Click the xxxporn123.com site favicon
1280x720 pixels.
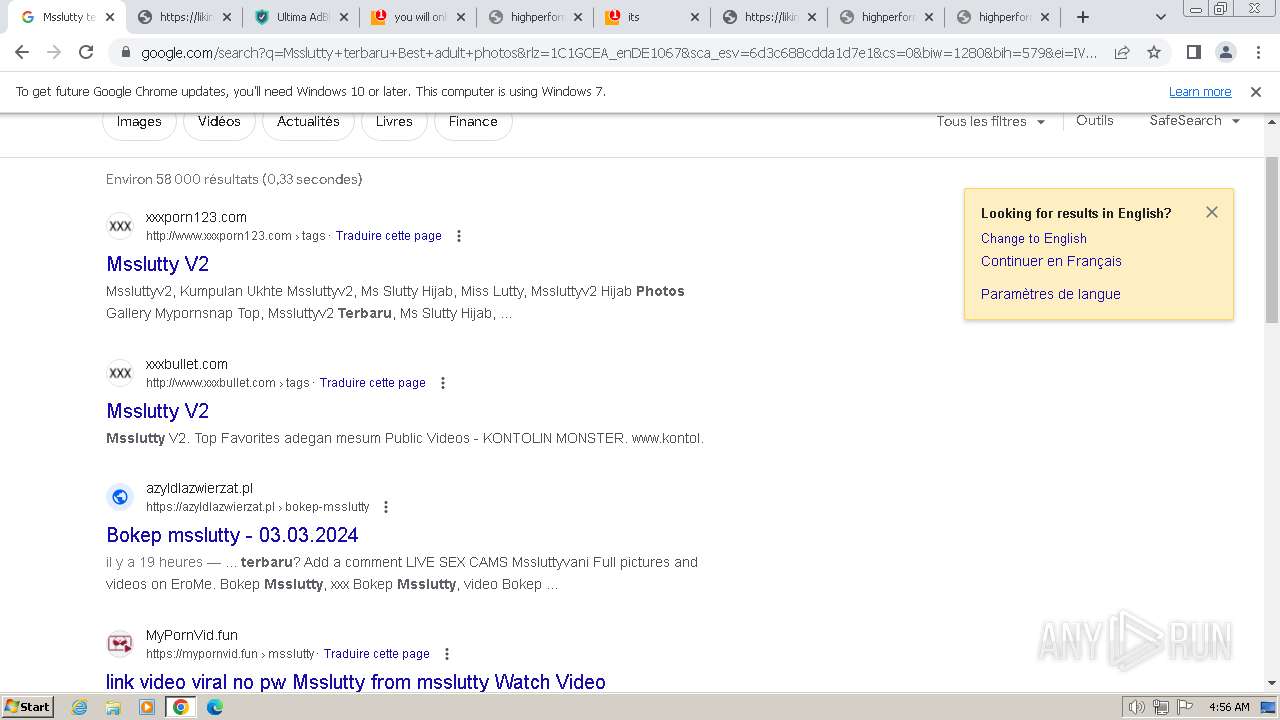[120, 226]
